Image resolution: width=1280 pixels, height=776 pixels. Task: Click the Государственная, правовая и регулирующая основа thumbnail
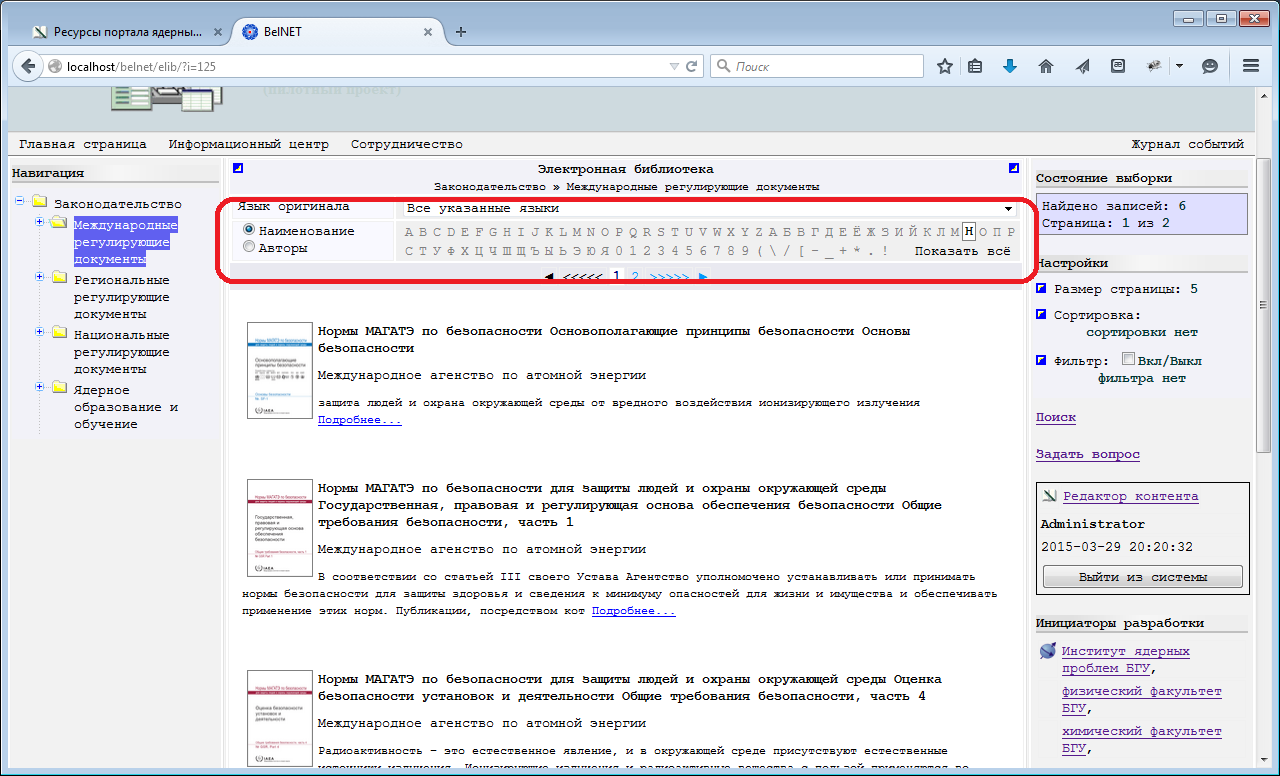pyautogui.click(x=279, y=527)
